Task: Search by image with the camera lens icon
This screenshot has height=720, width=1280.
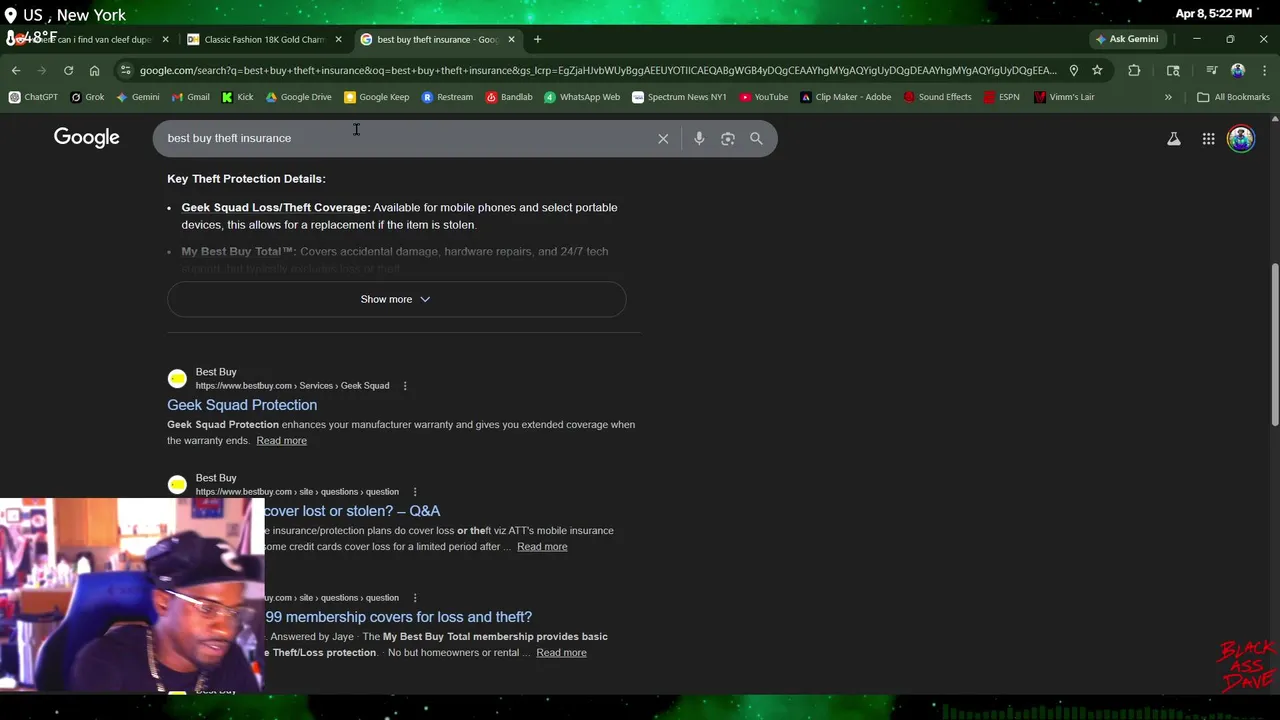Action: 728,139
